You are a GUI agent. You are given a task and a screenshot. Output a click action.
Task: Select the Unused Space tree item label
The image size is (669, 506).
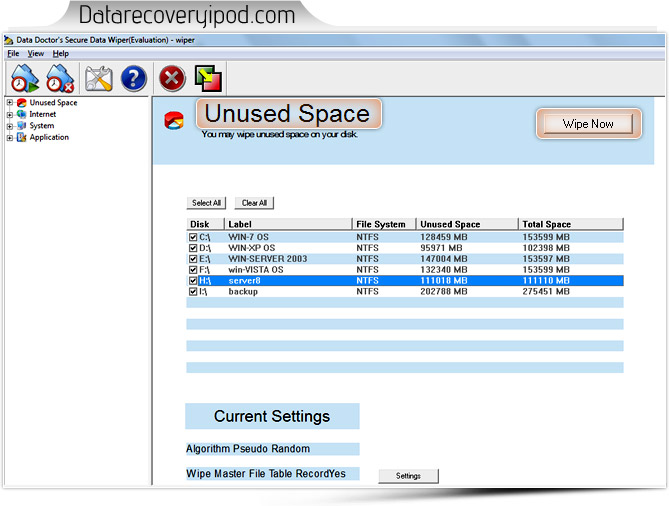click(53, 103)
